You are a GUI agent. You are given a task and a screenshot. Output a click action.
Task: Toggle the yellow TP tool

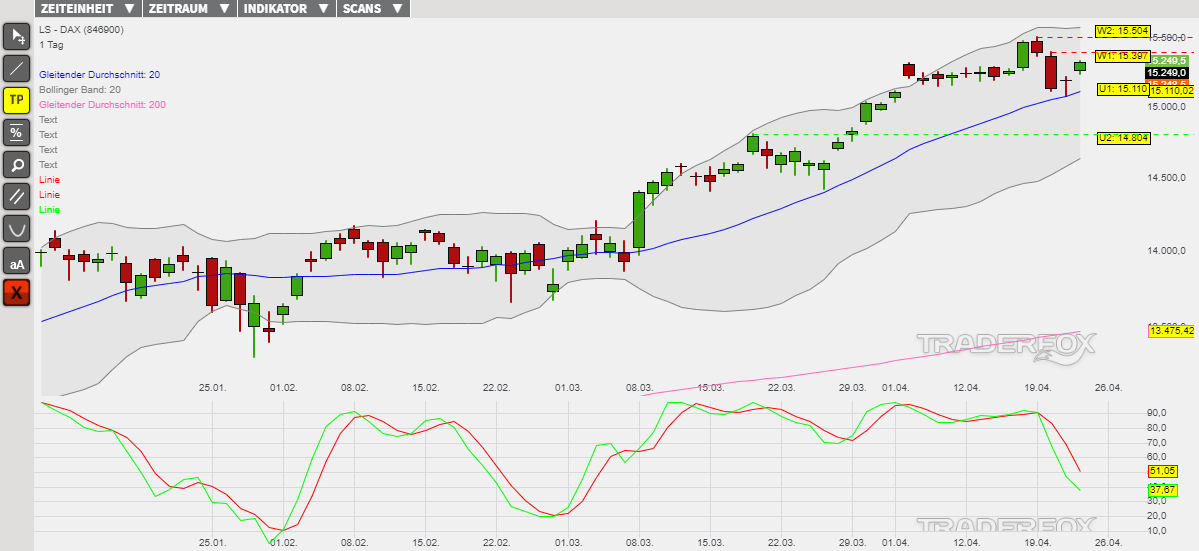point(17,100)
